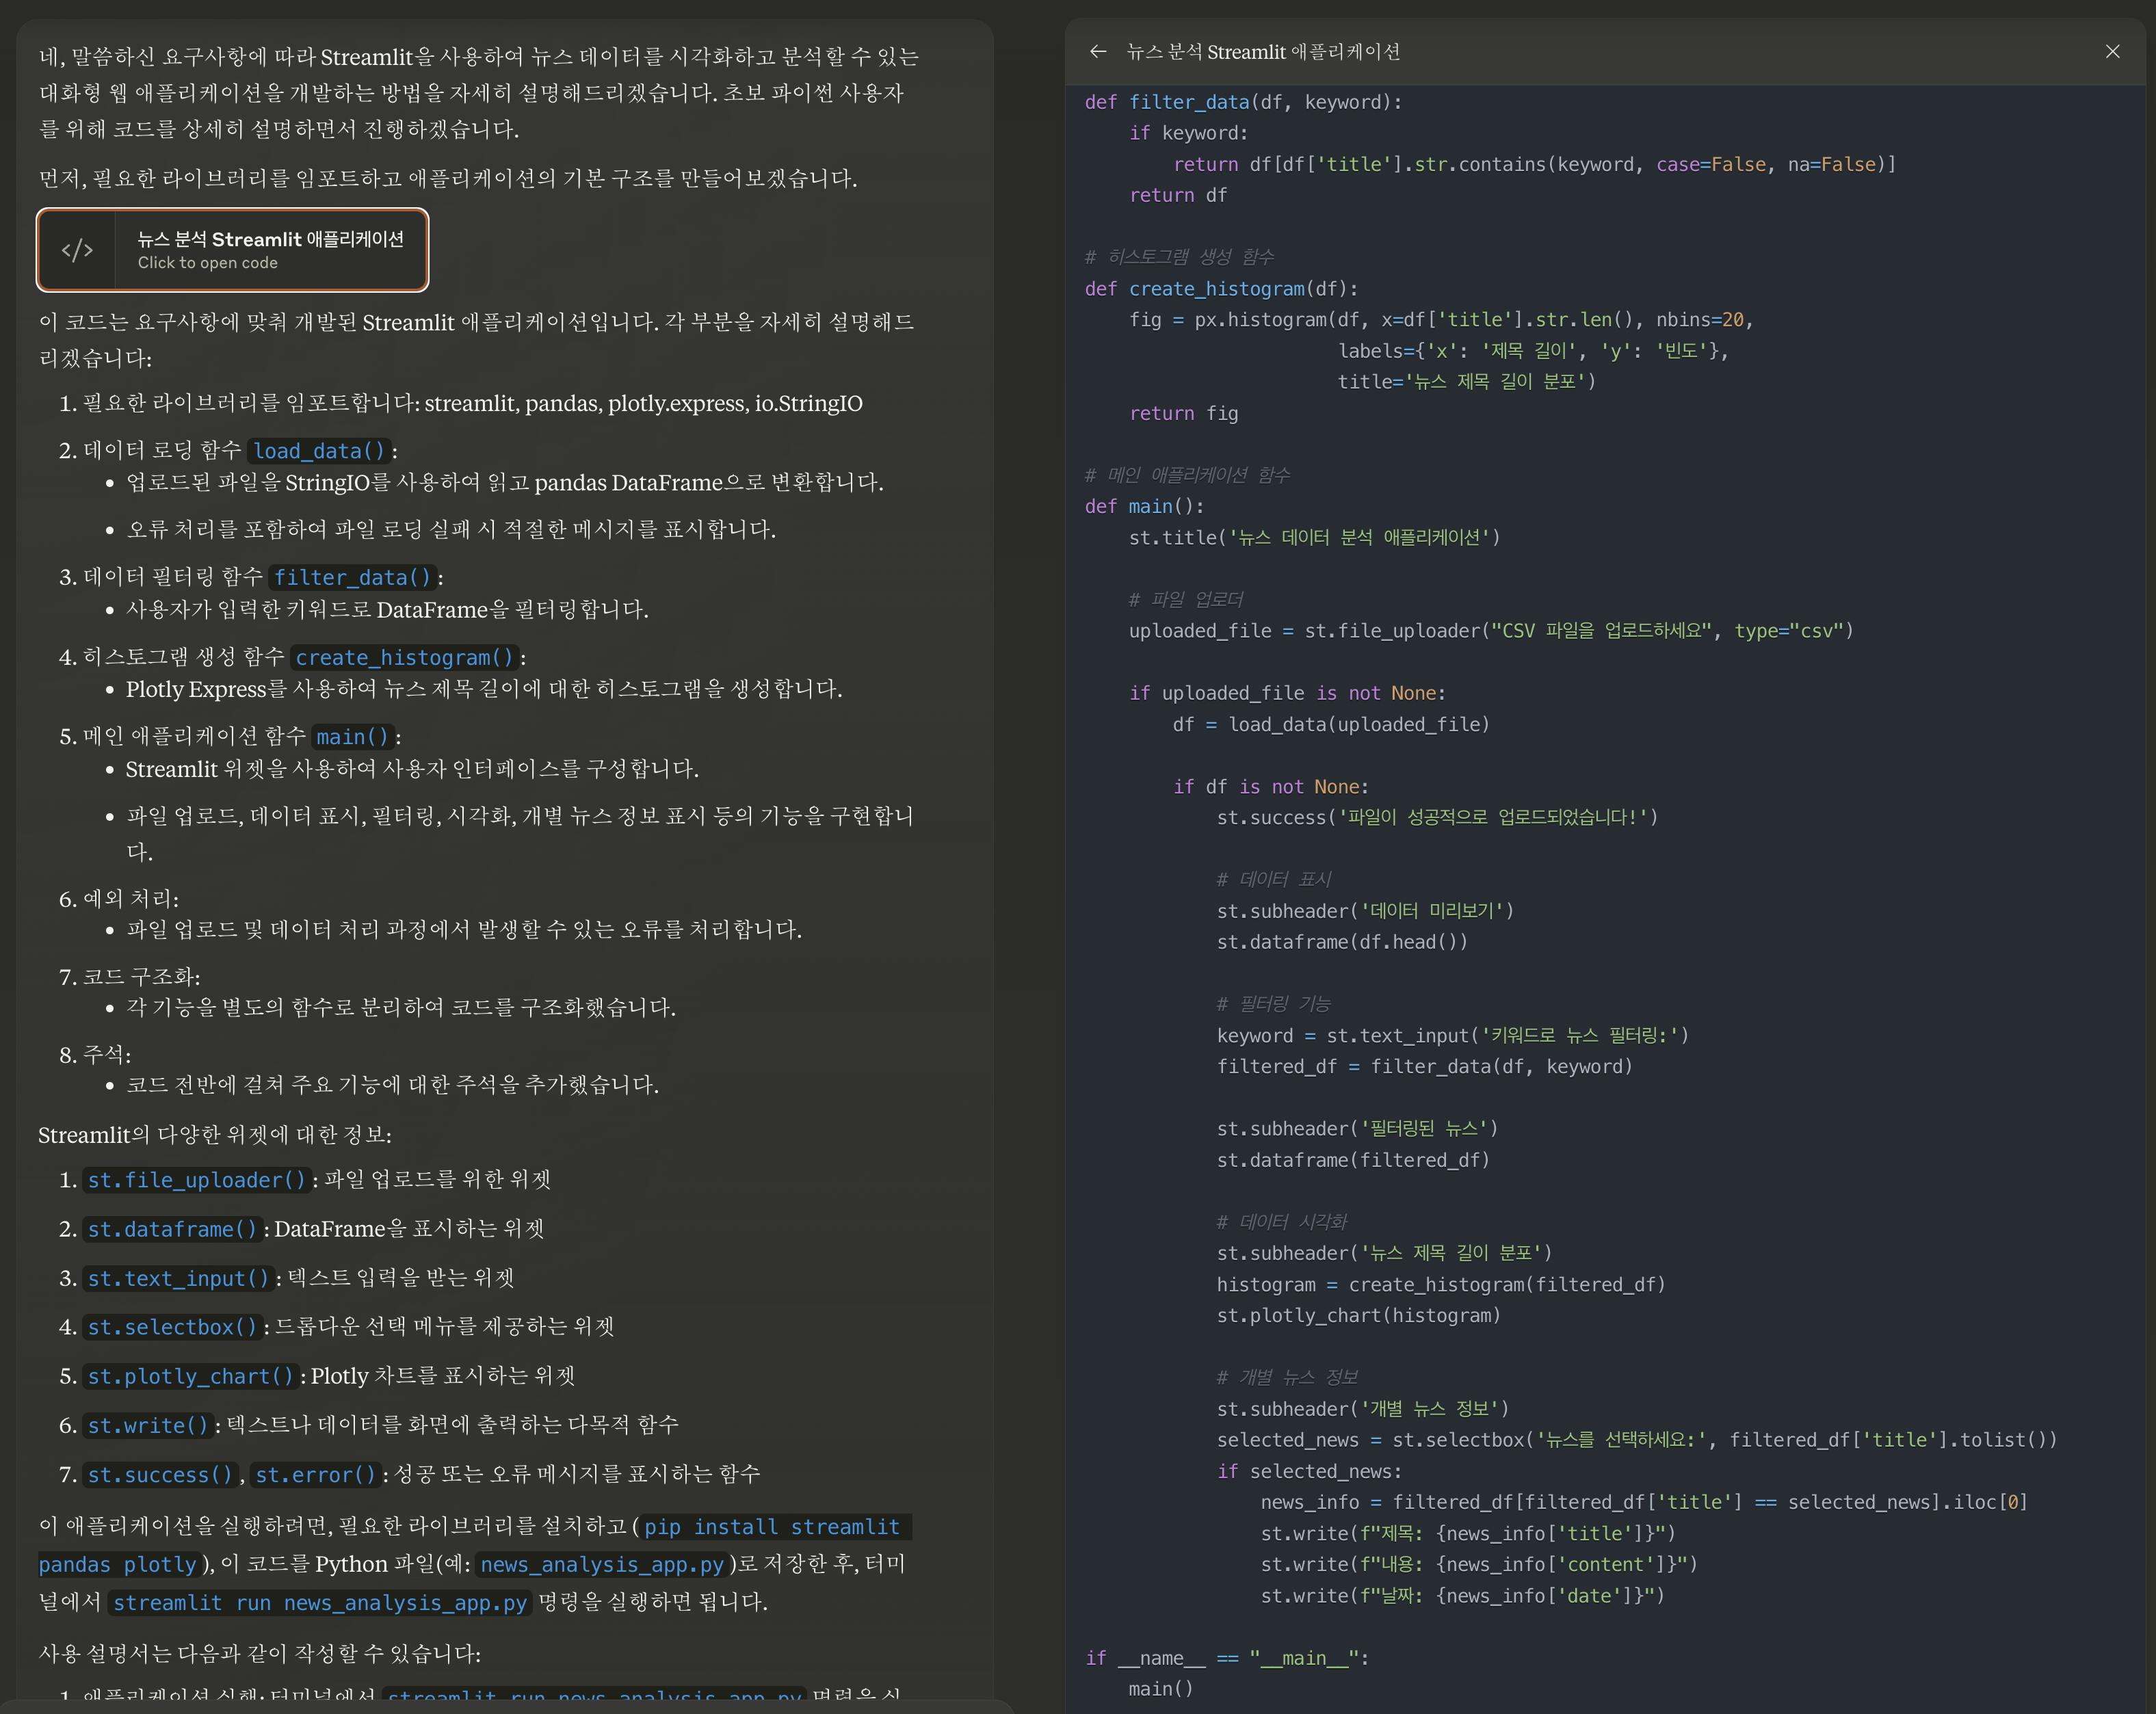
Task: Click the st.selectbox() inline code
Action: (172, 1327)
